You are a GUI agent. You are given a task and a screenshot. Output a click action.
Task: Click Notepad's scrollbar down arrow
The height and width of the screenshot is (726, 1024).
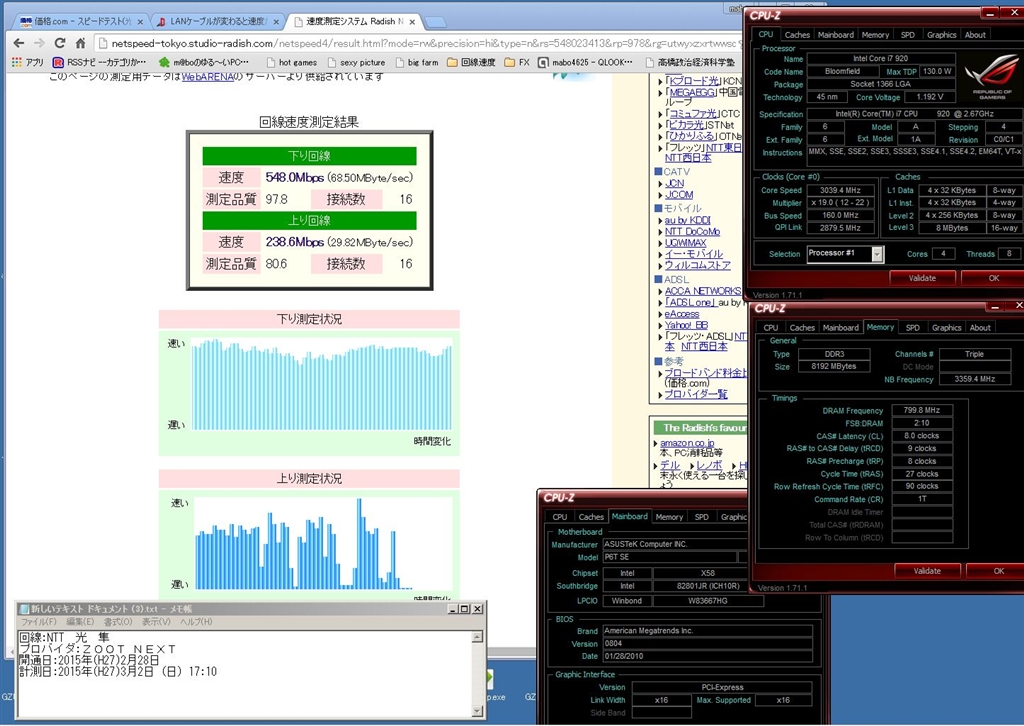[477, 710]
